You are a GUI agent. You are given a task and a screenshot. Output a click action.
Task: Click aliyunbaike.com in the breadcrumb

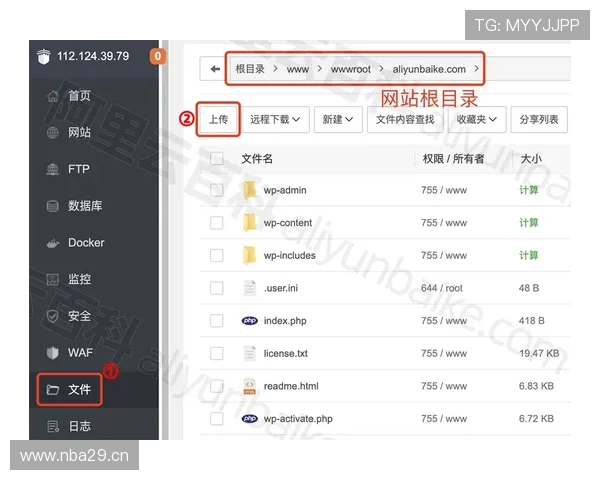click(x=429, y=69)
